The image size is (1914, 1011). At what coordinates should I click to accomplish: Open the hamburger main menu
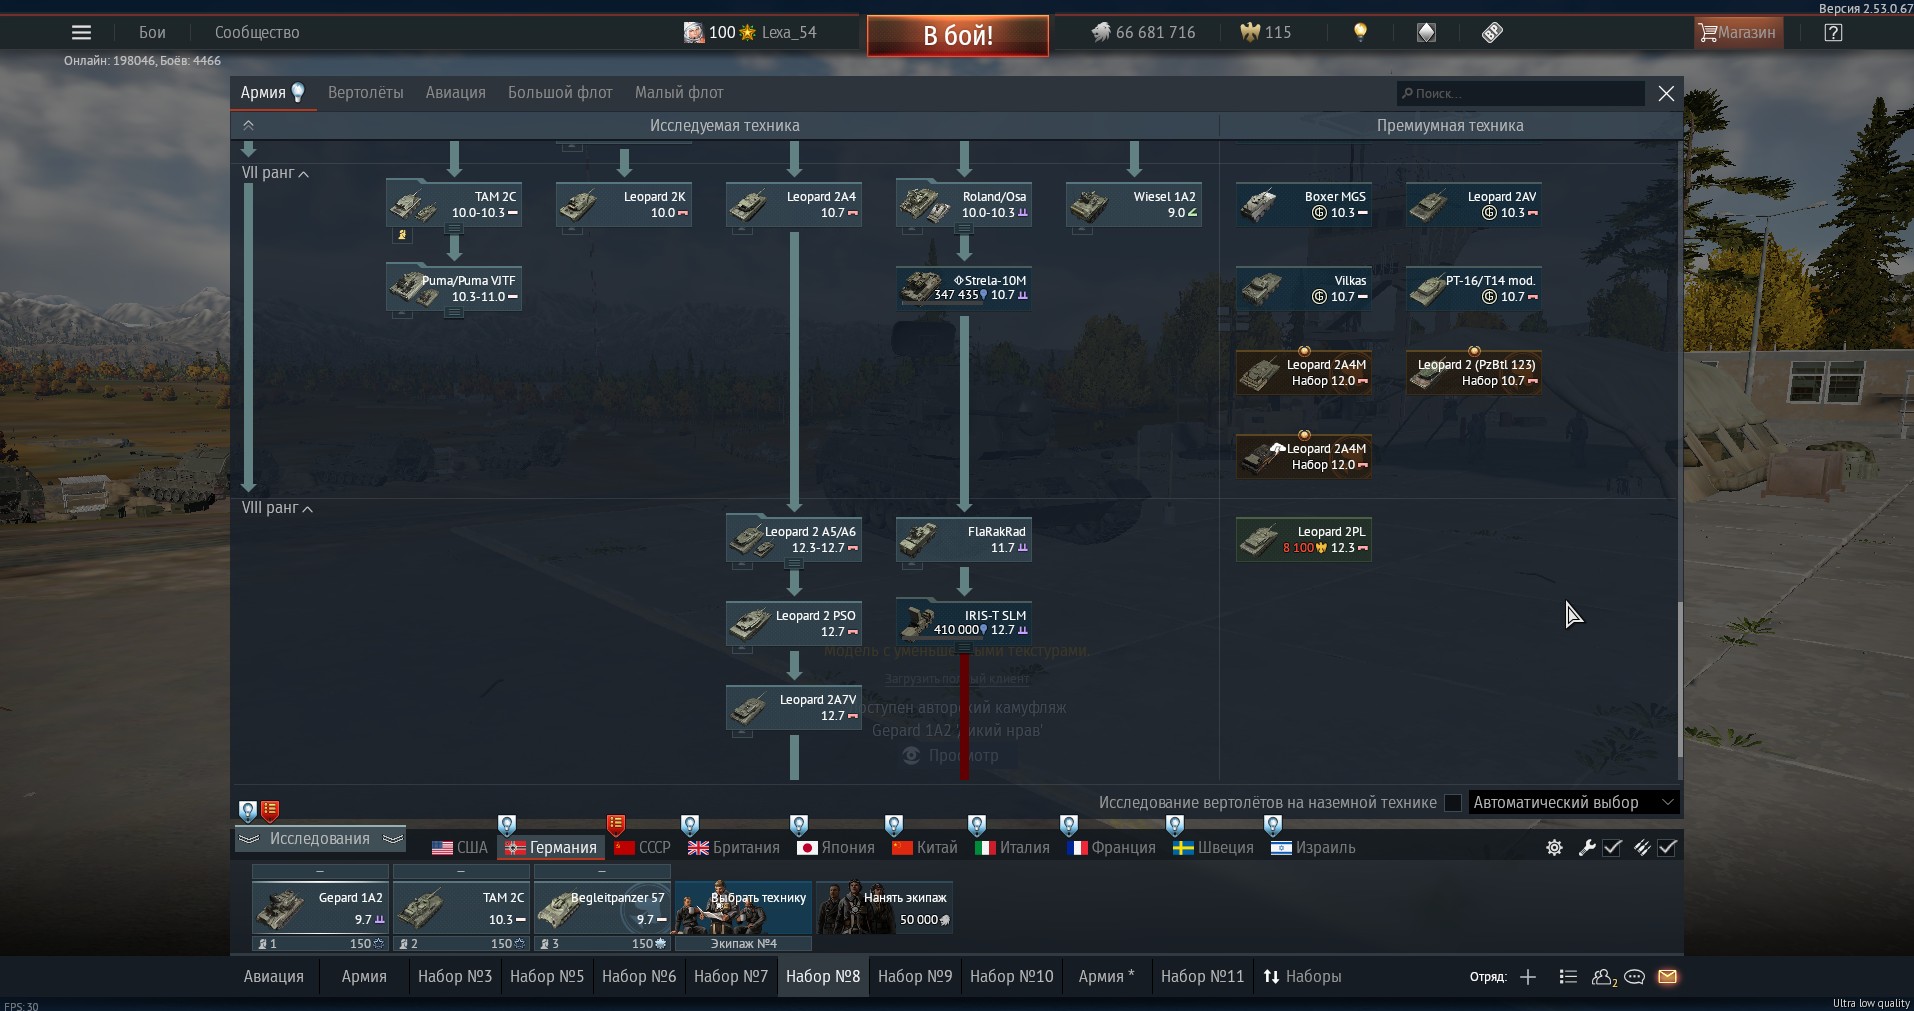click(x=81, y=32)
